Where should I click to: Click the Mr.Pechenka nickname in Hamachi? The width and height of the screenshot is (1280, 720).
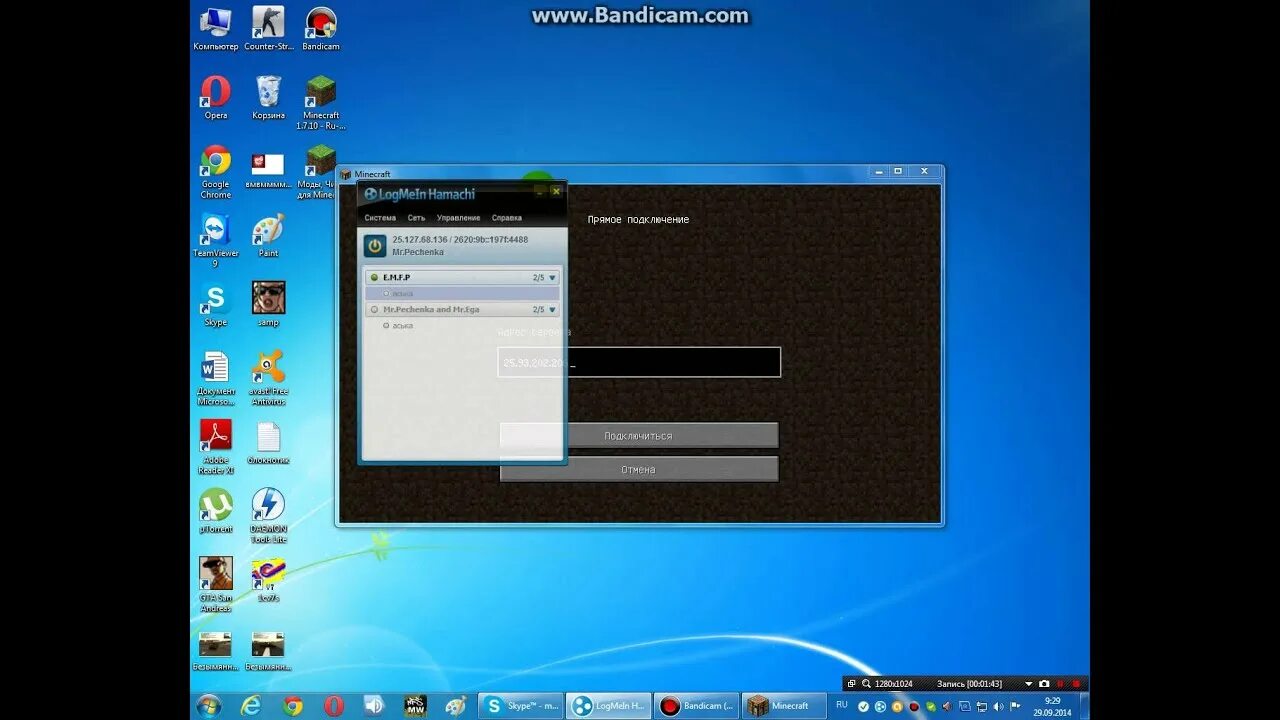[418, 252]
